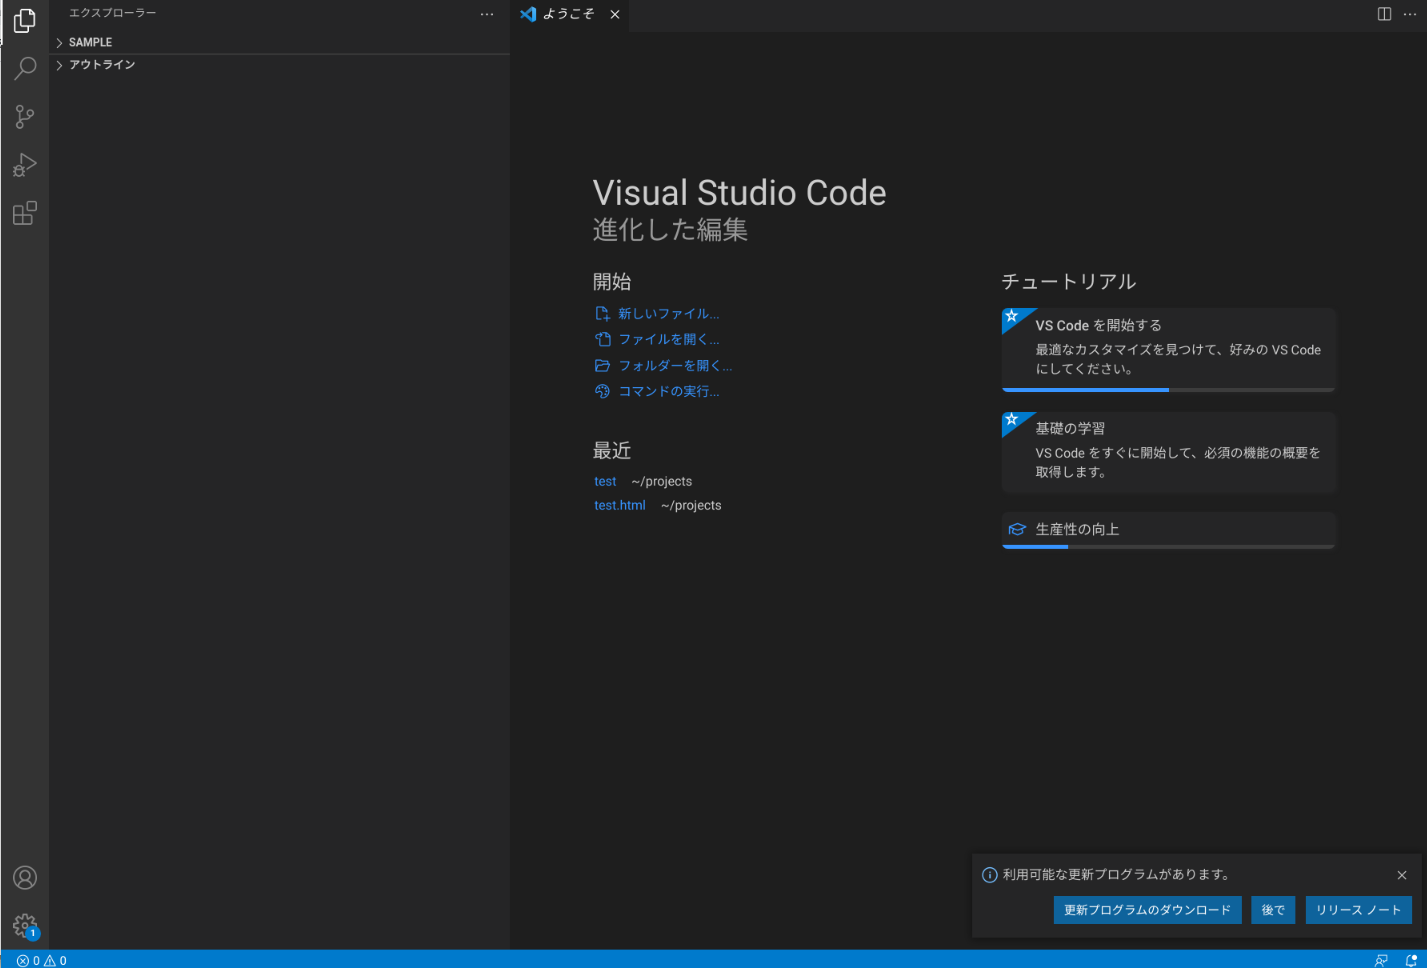
Task: Click the エクスプローラー panel title
Action: 113,13
